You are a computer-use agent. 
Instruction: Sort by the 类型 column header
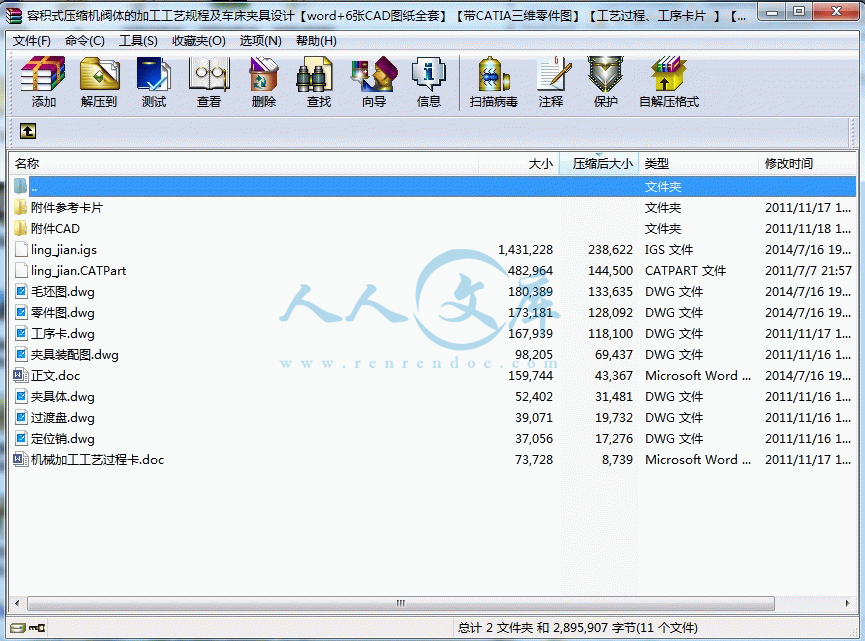point(698,164)
